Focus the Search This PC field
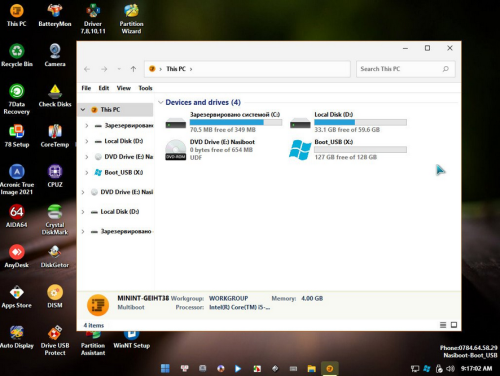500x376 pixels. point(405,69)
